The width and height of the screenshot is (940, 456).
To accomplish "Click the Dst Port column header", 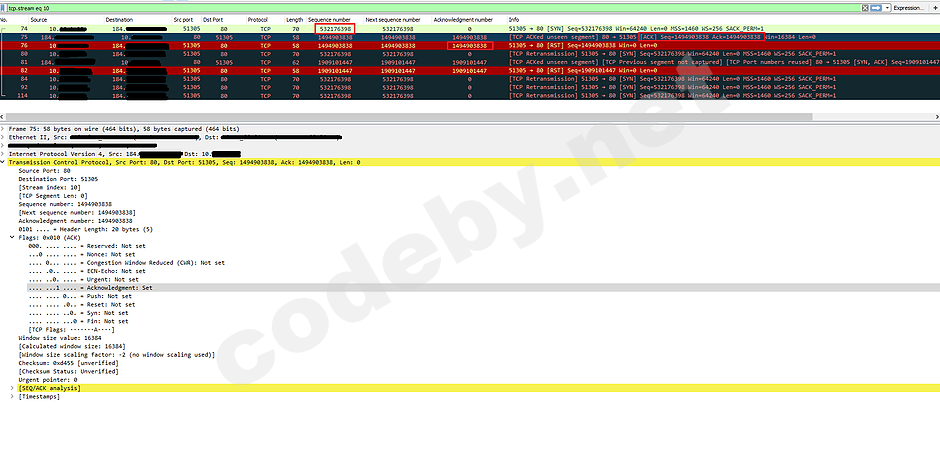I will tap(212, 20).
